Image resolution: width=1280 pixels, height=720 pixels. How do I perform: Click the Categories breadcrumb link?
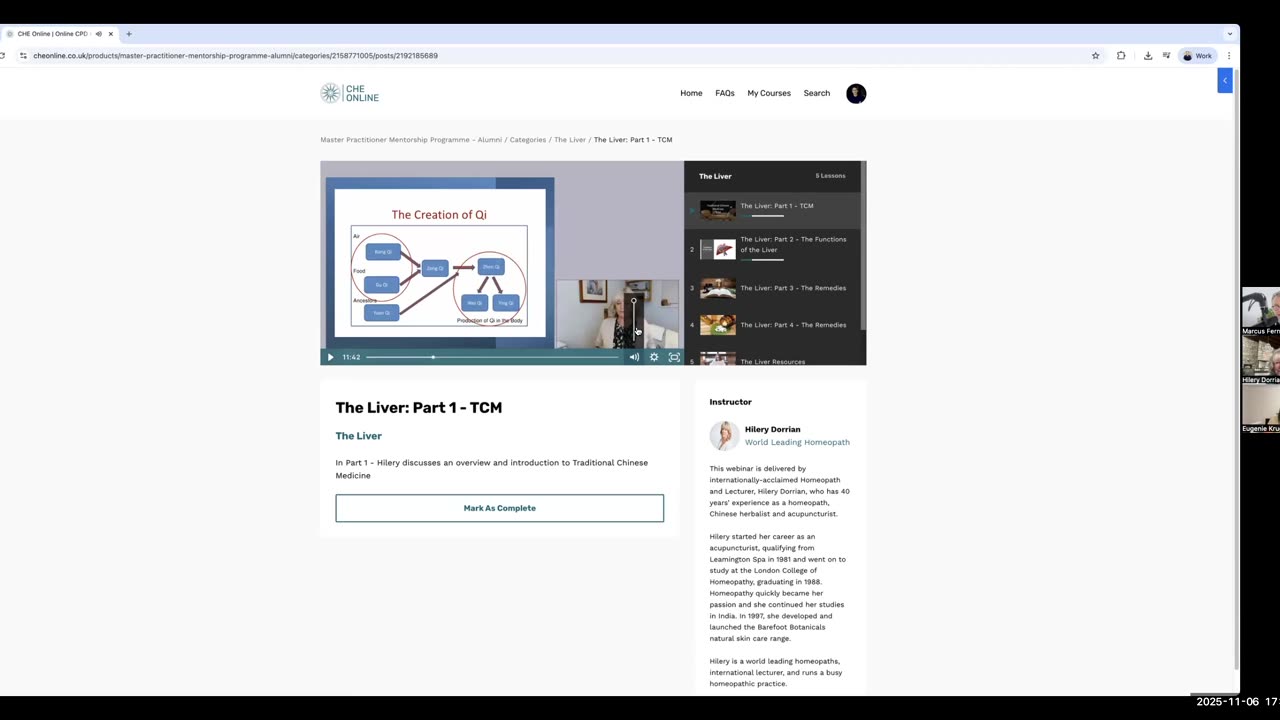528,140
